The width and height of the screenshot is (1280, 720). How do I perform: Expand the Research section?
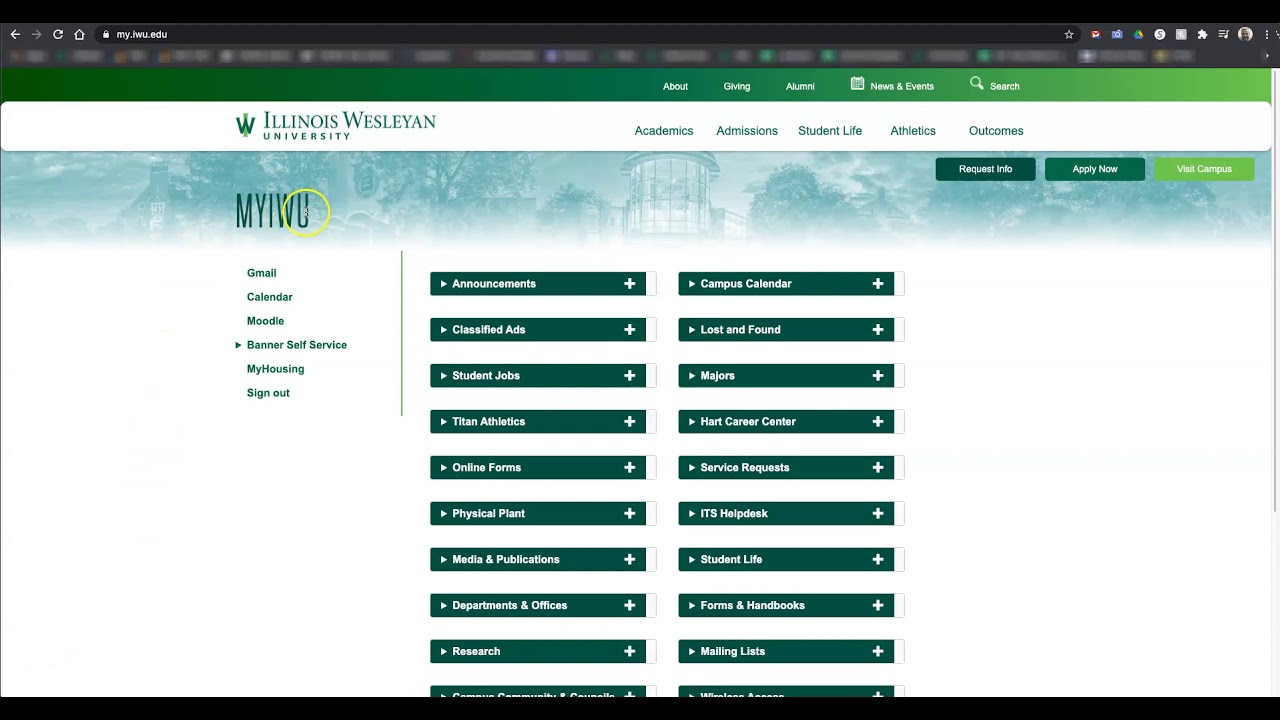tap(538, 652)
